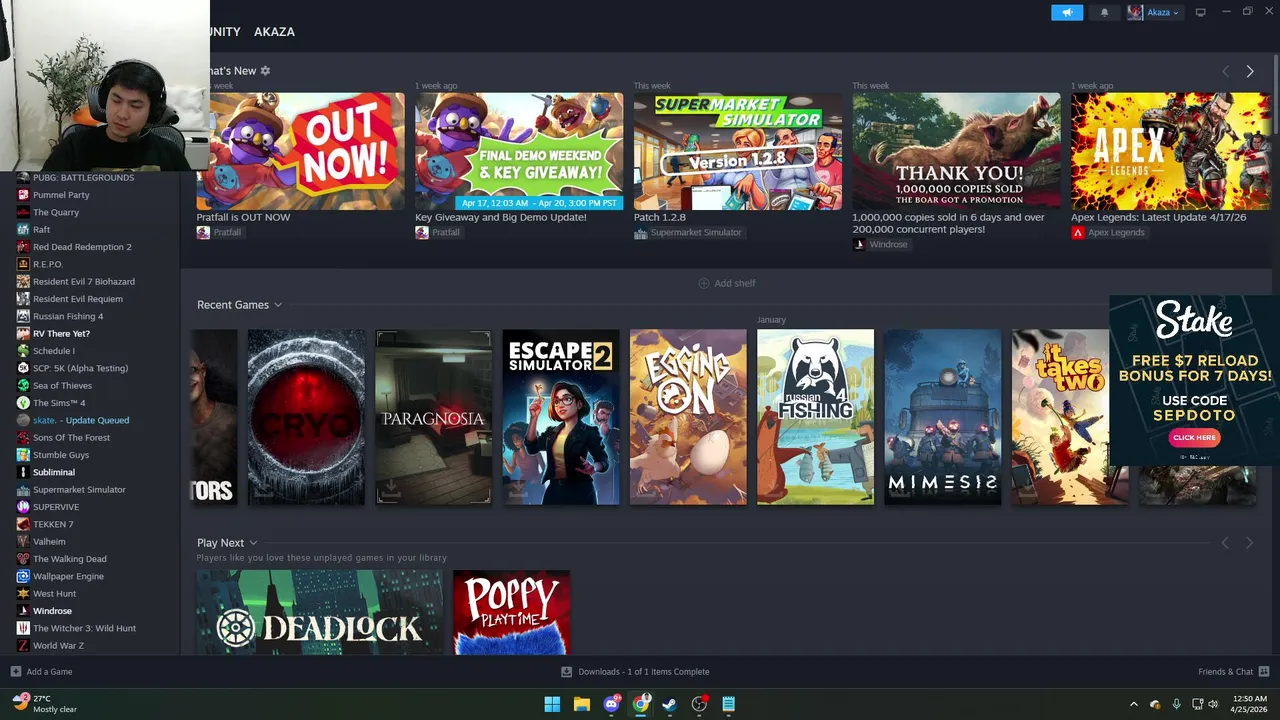Click Add a Game button
The height and width of the screenshot is (720, 1280).
pyautogui.click(x=41, y=672)
